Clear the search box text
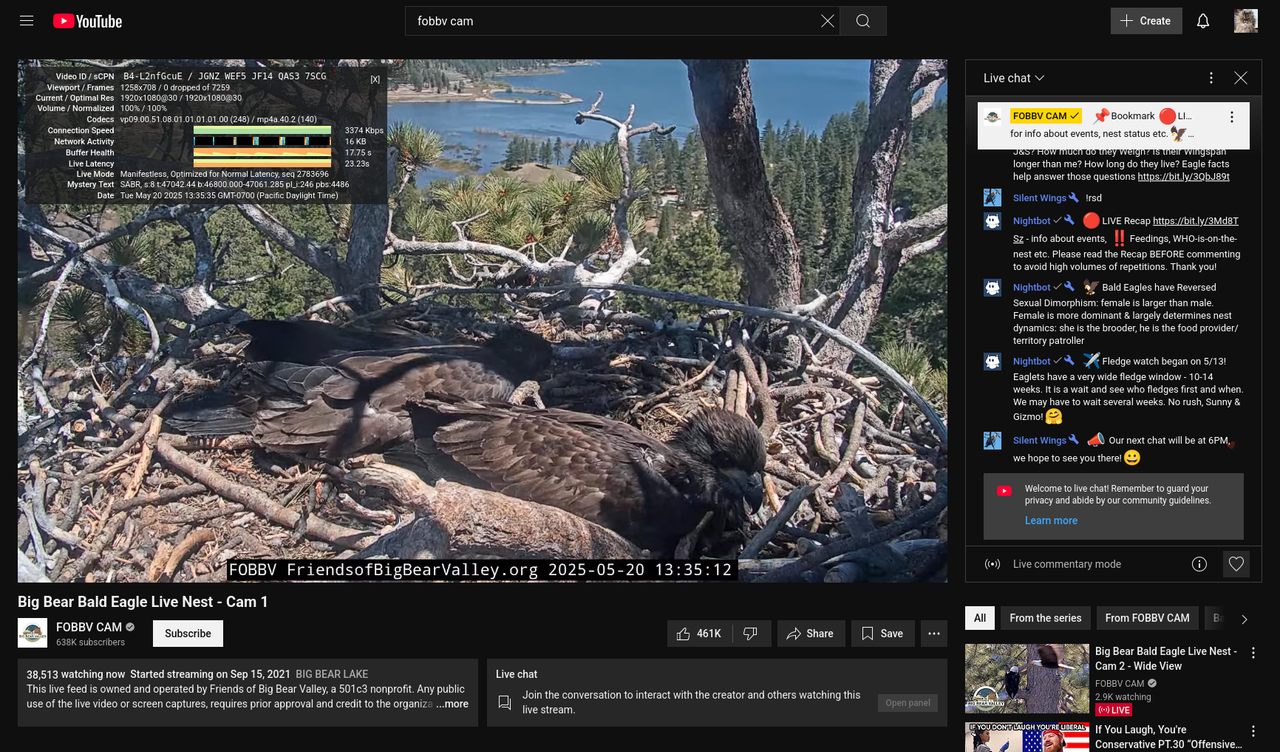This screenshot has height=752, width=1280. tap(827, 21)
